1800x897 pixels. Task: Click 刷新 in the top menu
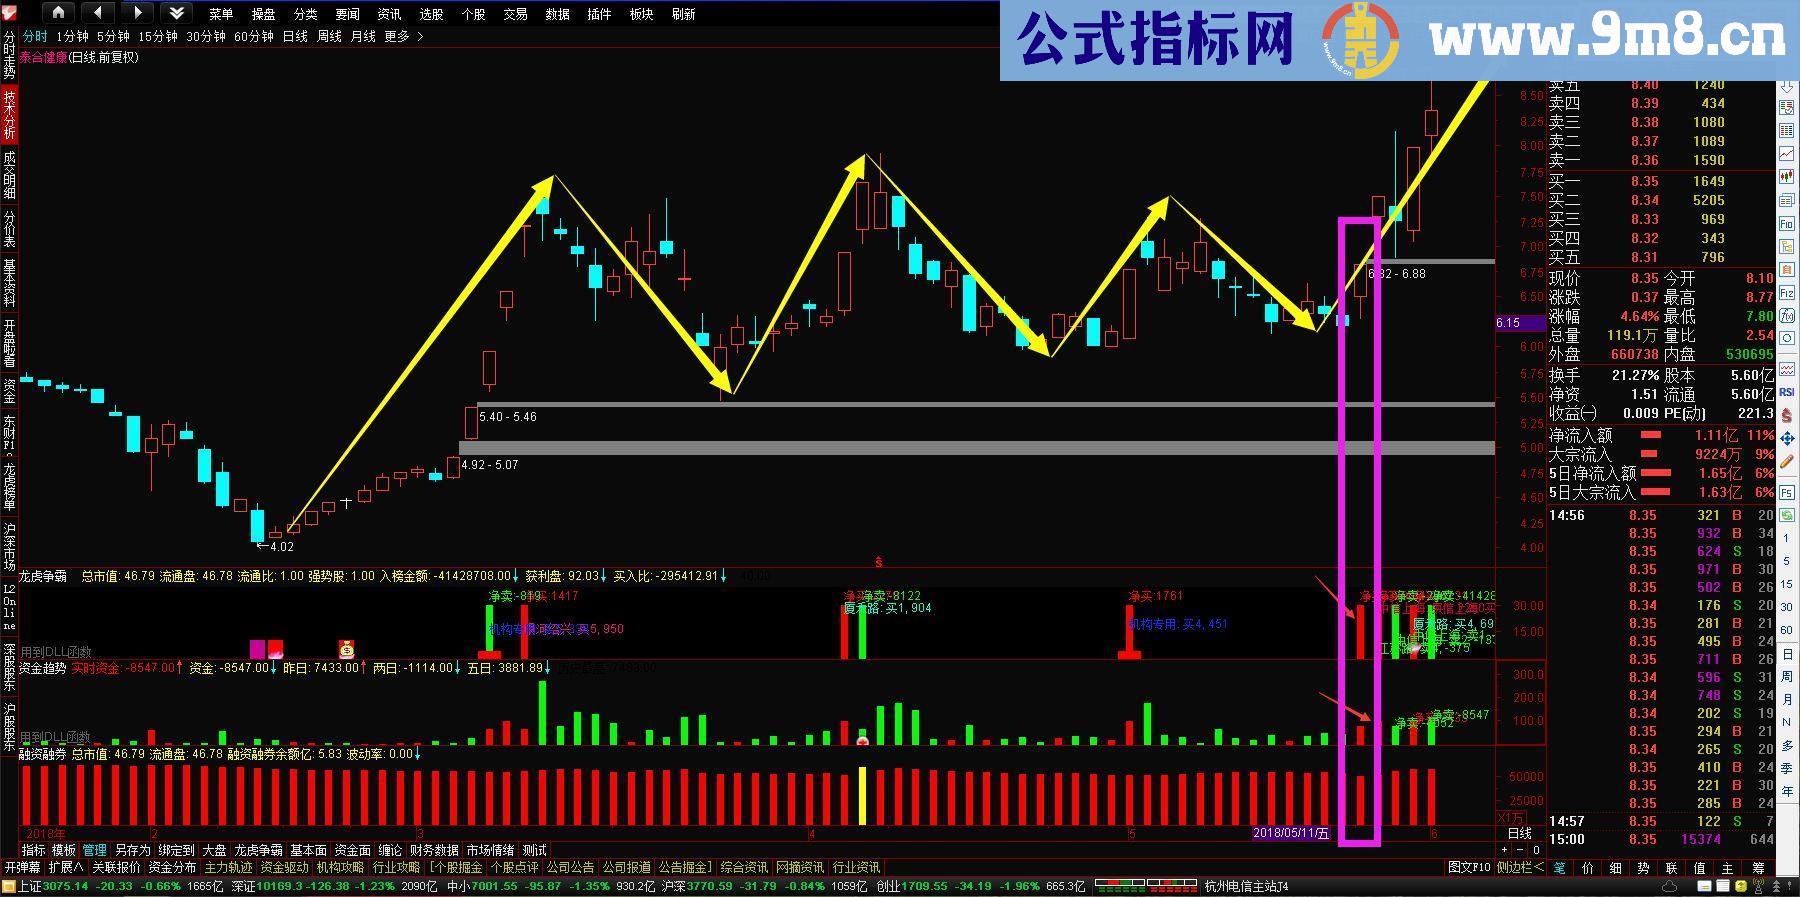pyautogui.click(x=683, y=14)
